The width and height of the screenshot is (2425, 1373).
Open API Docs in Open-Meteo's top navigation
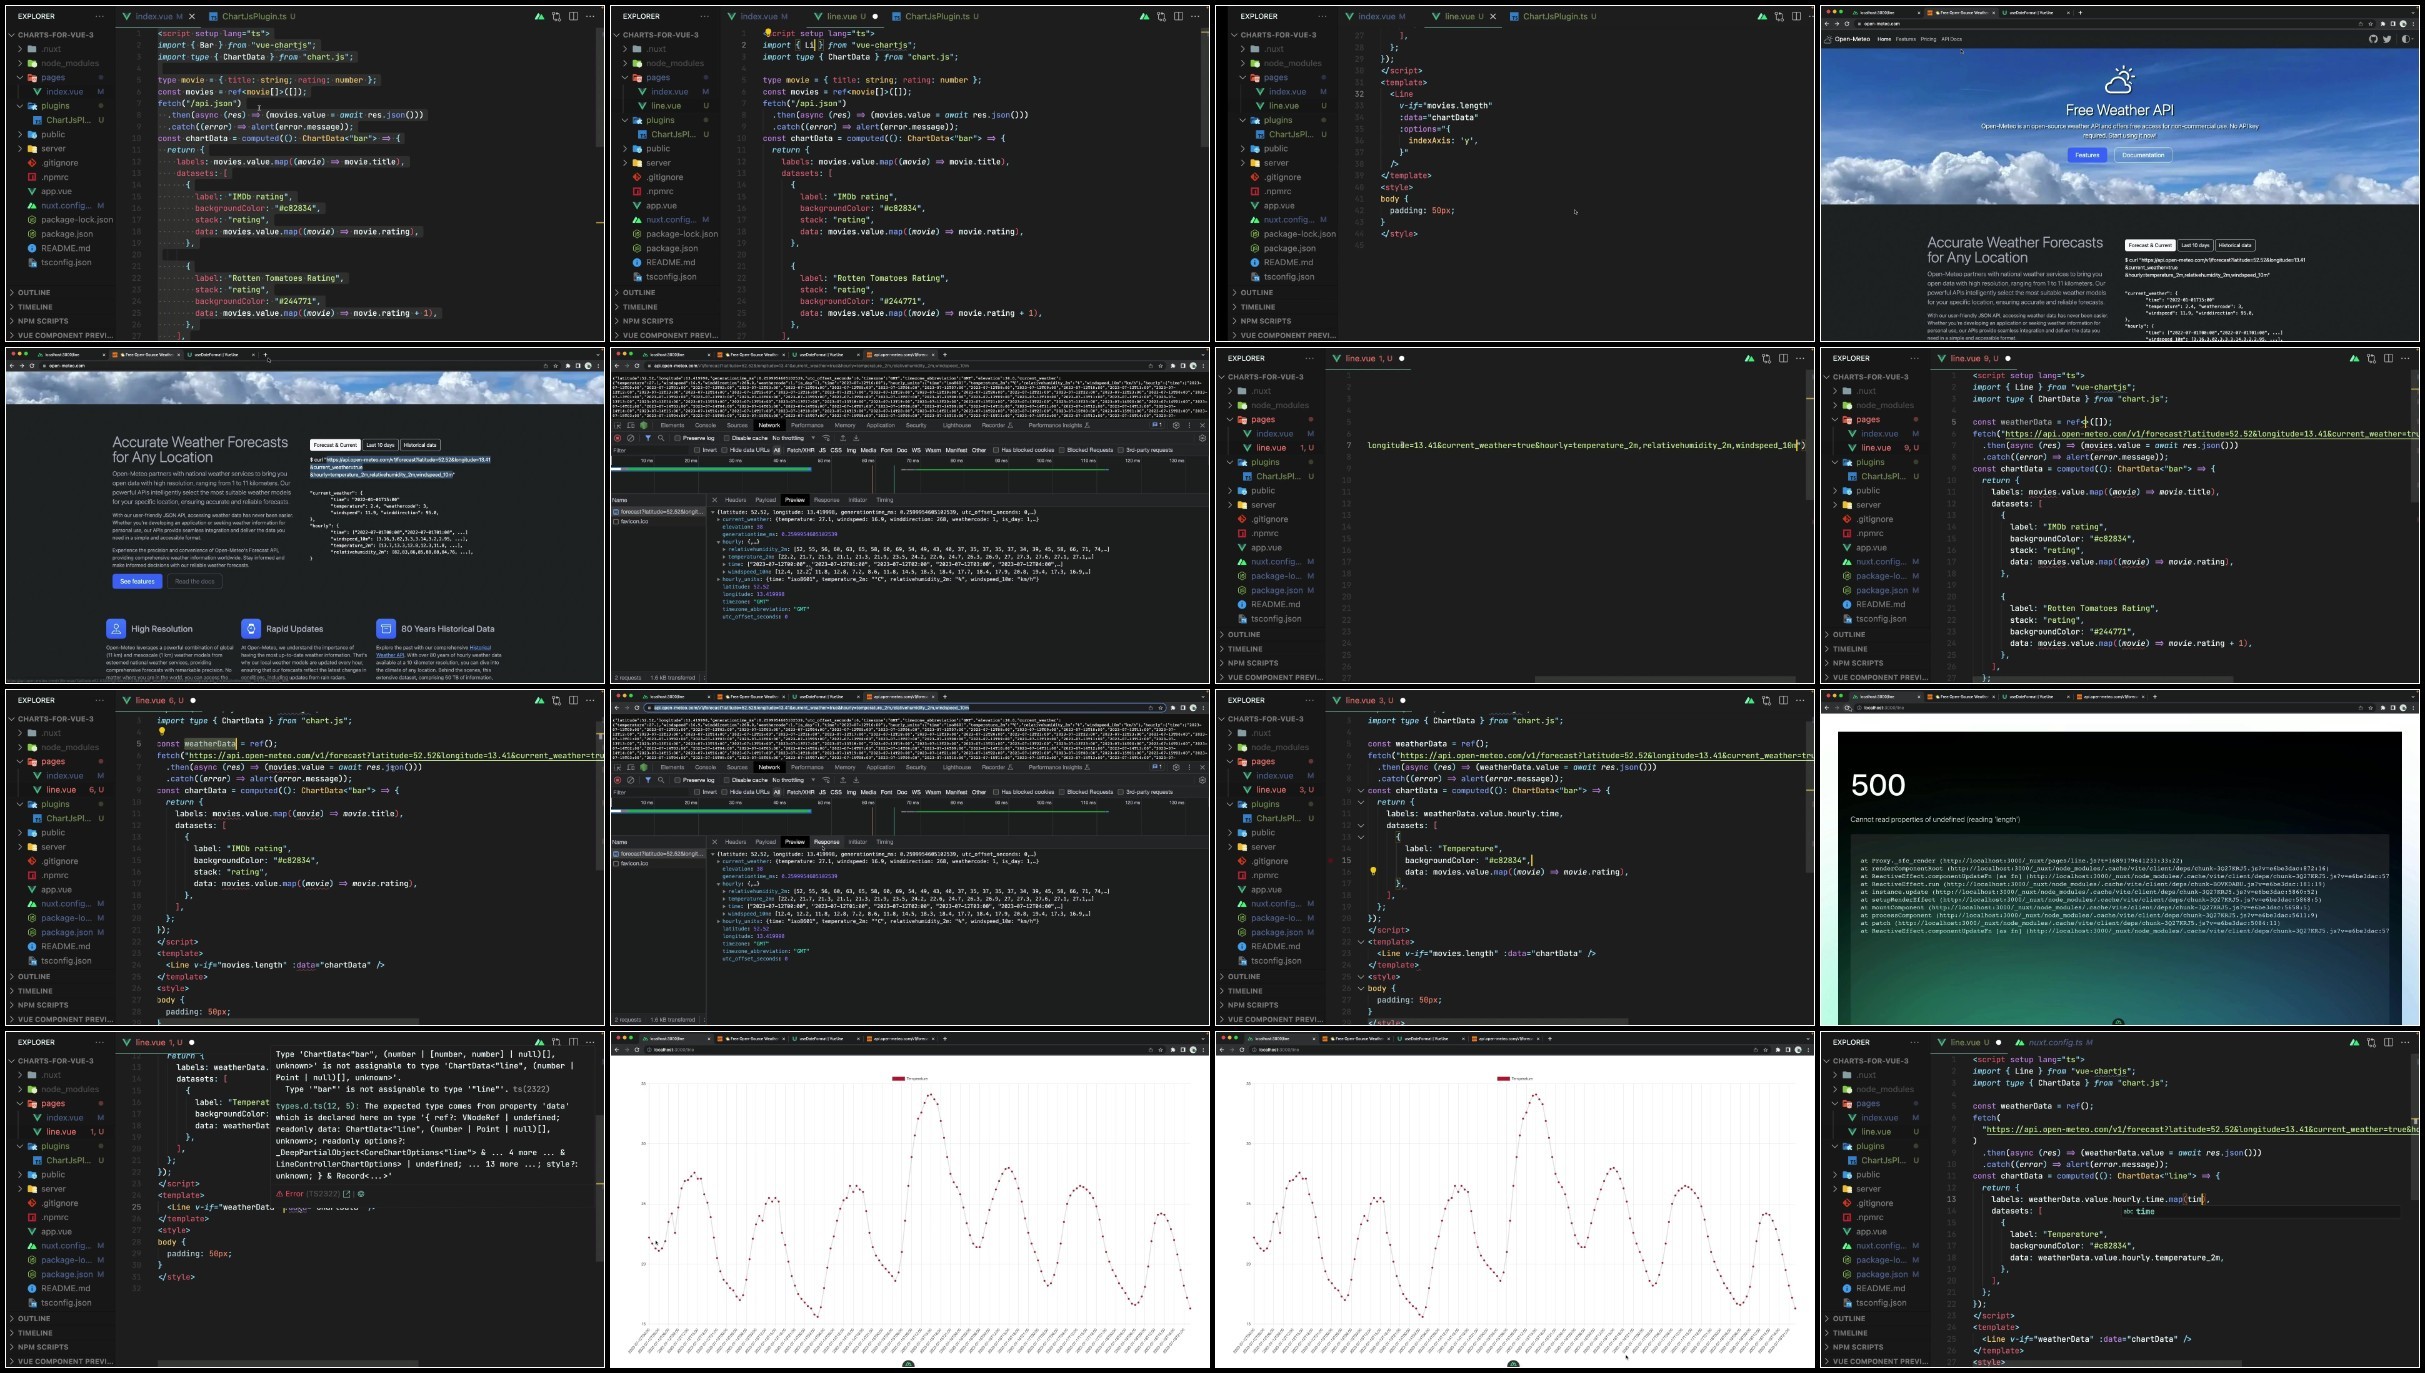click(1951, 39)
